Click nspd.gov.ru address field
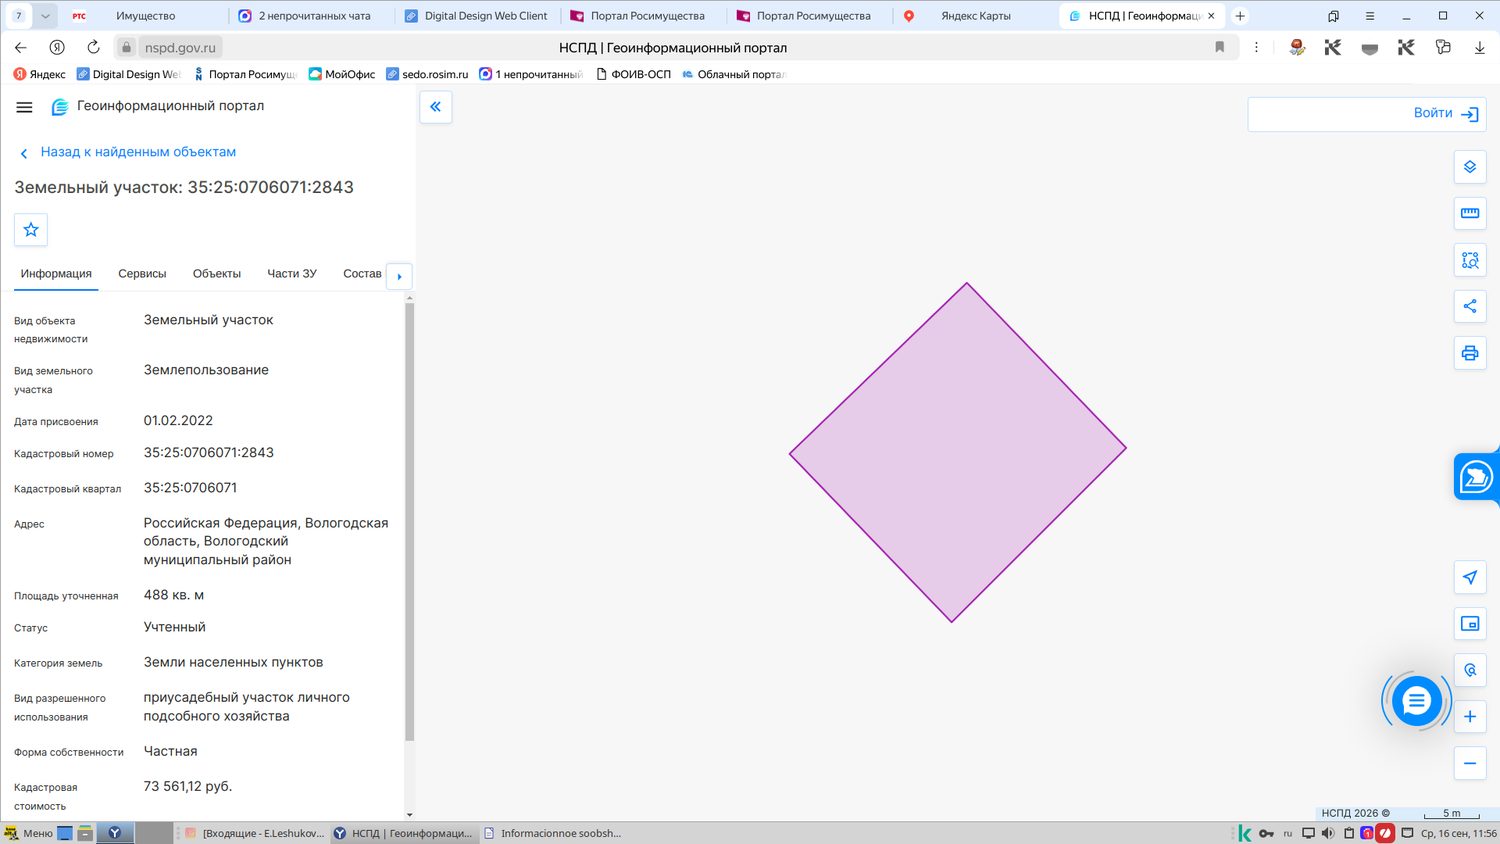The image size is (1500, 844). [x=180, y=47]
